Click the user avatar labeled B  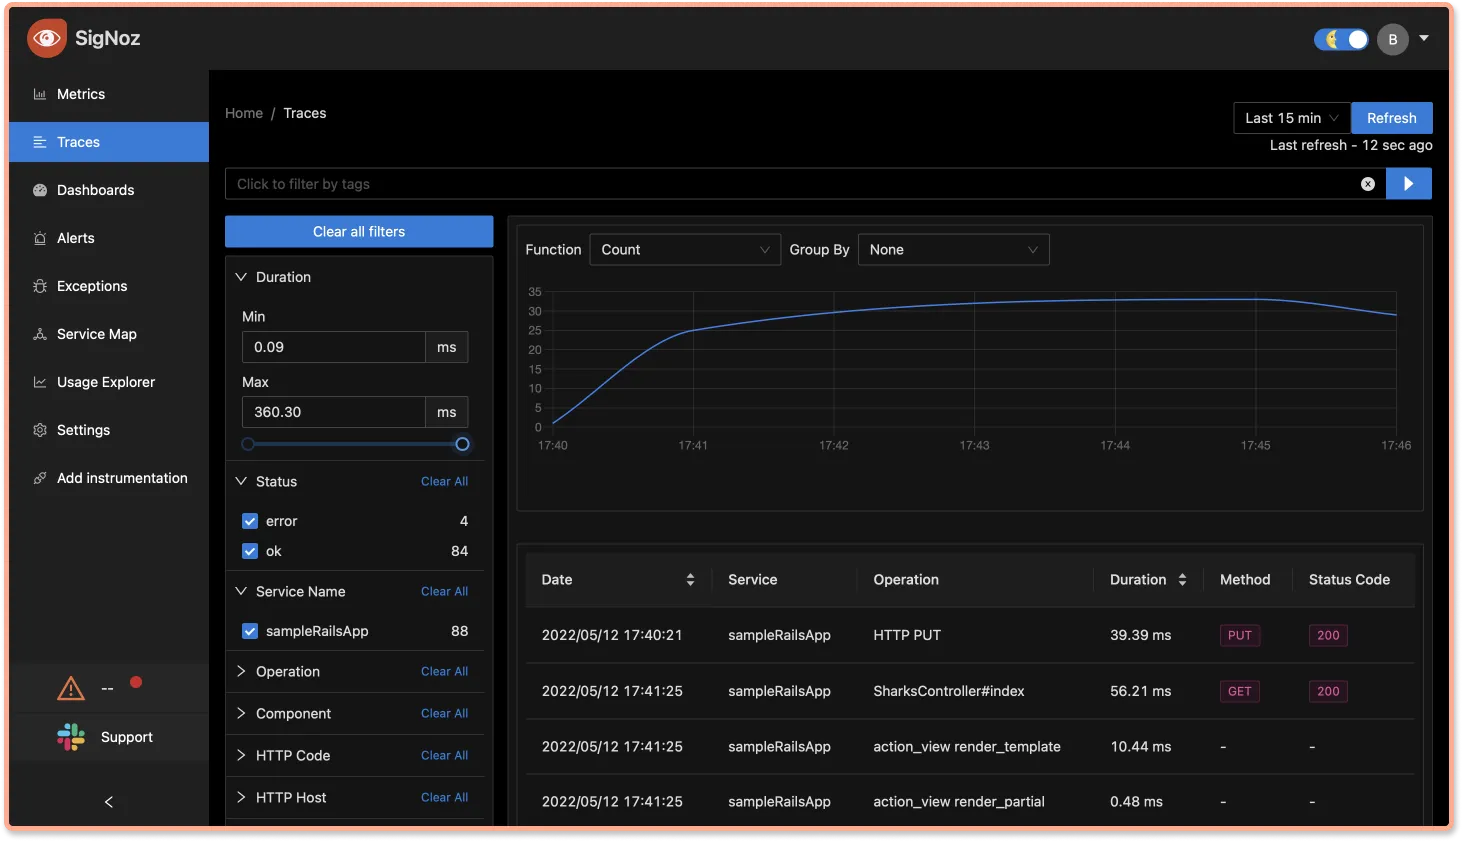(1393, 39)
